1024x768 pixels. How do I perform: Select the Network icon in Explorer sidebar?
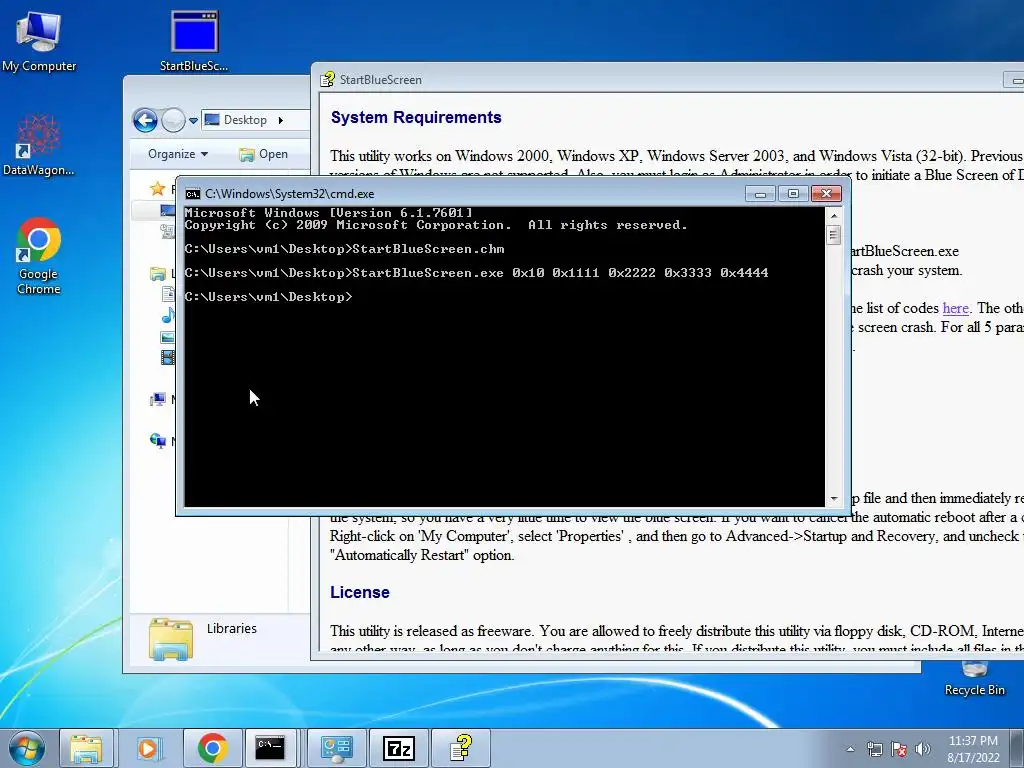[158, 441]
